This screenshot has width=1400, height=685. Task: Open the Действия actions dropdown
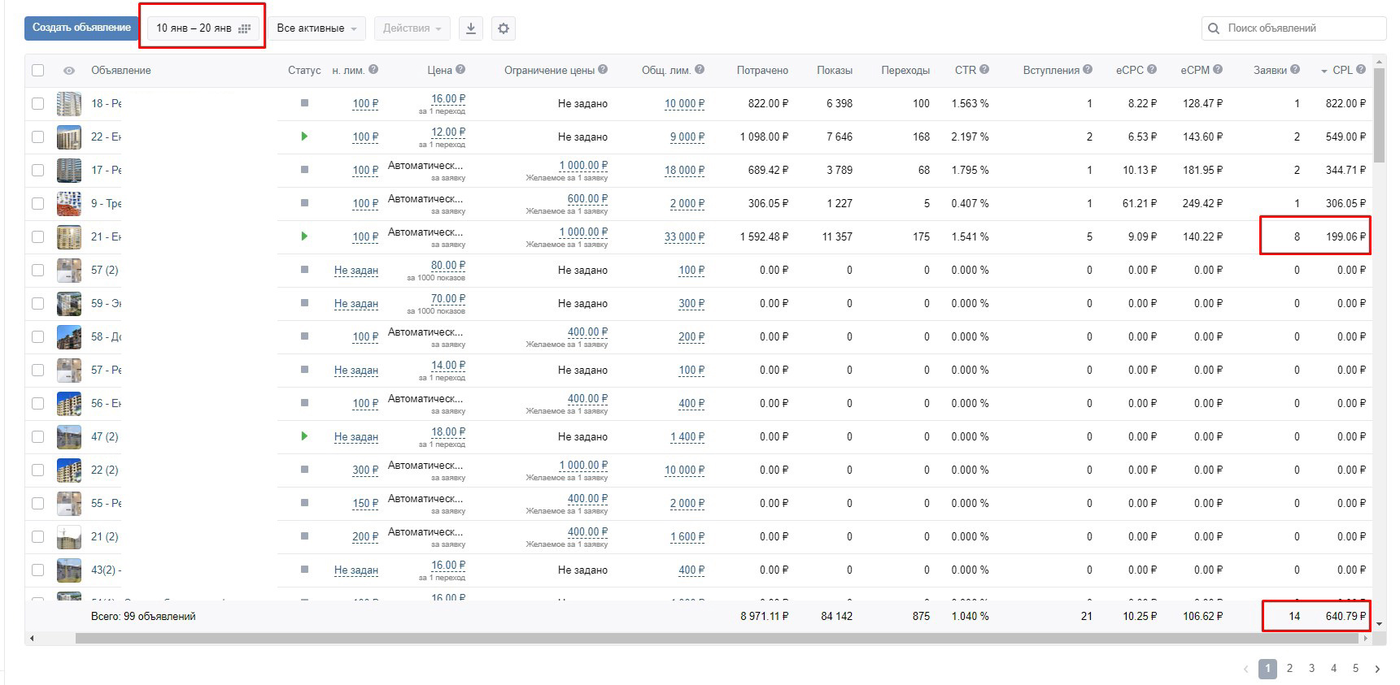[412, 28]
